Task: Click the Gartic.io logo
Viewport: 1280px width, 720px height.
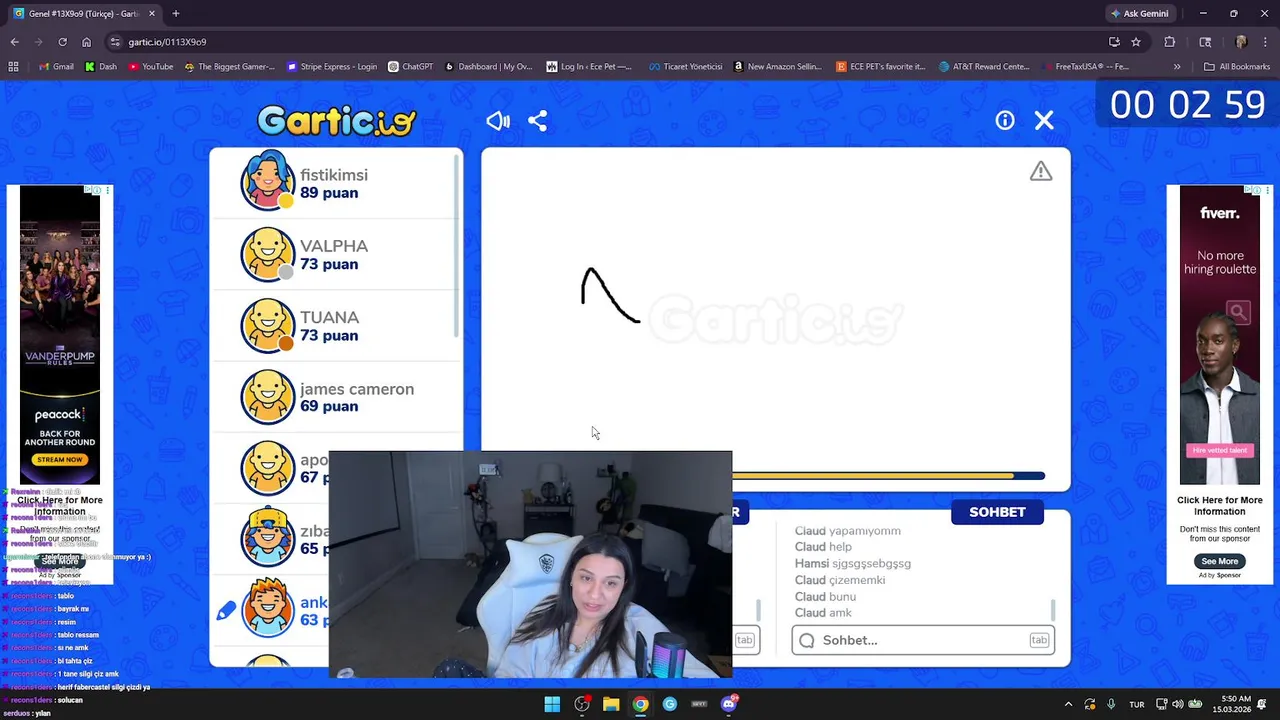Action: (x=336, y=121)
